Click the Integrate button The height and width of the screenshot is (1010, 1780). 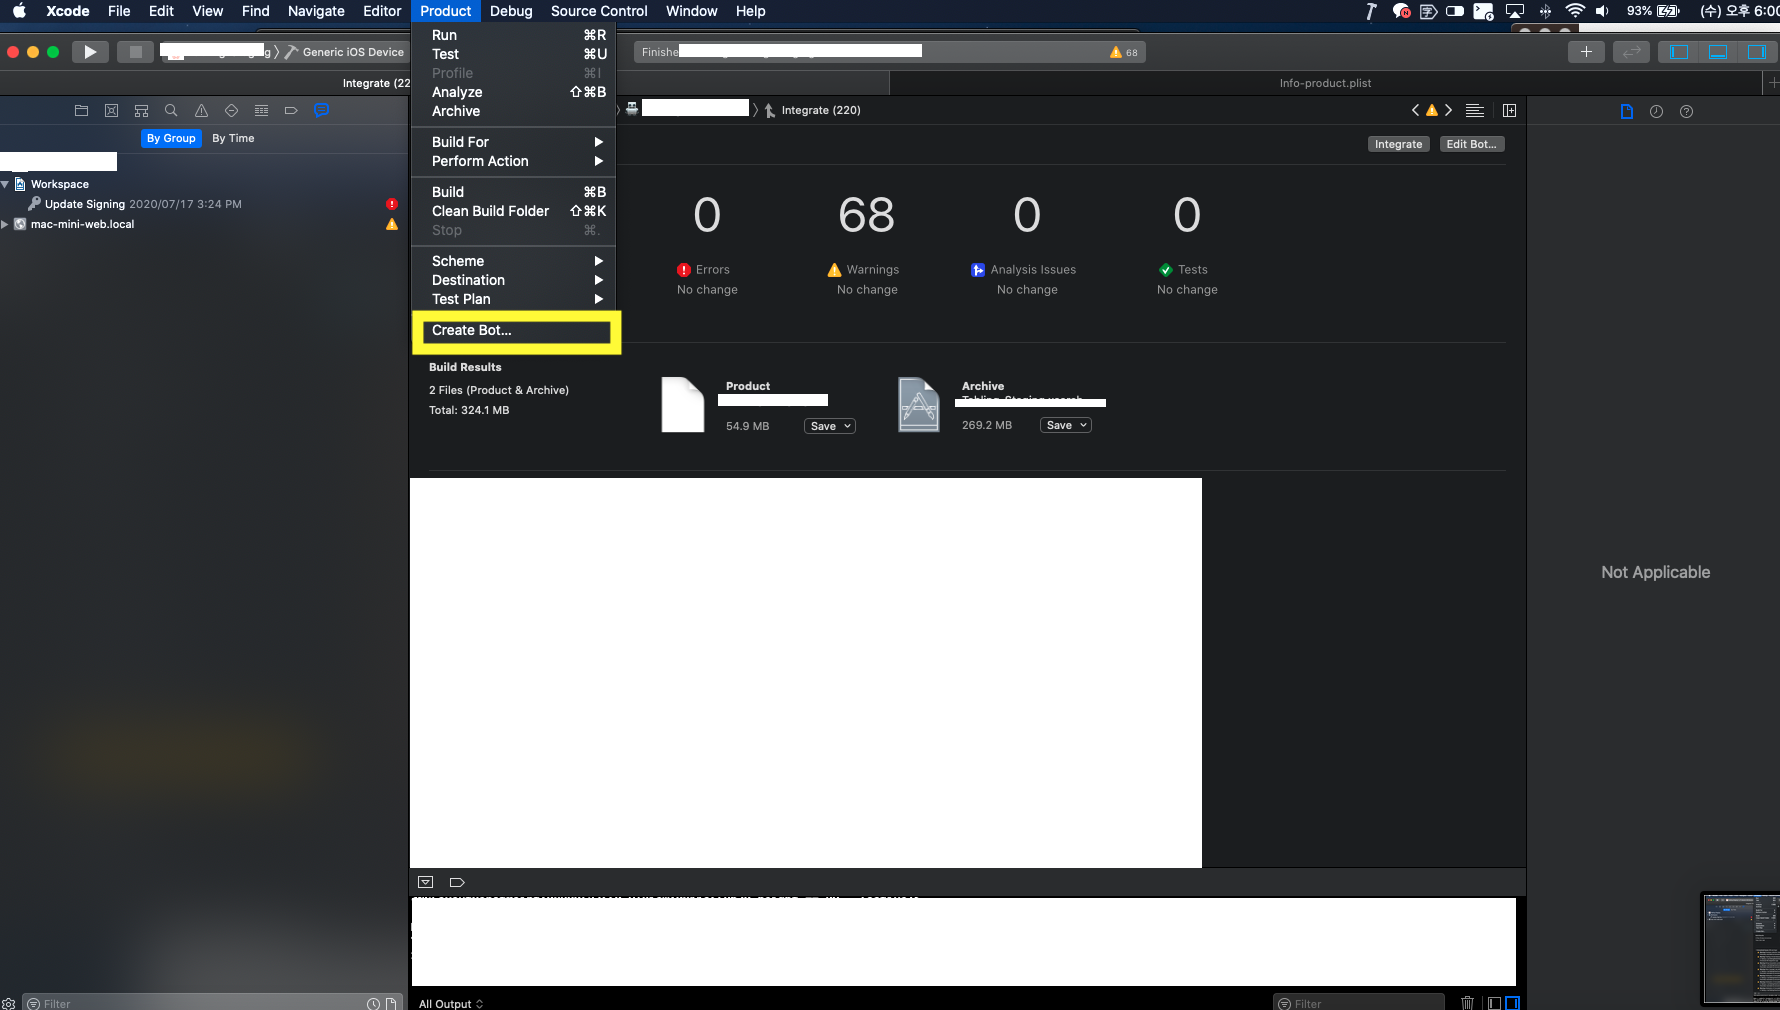click(x=1398, y=144)
